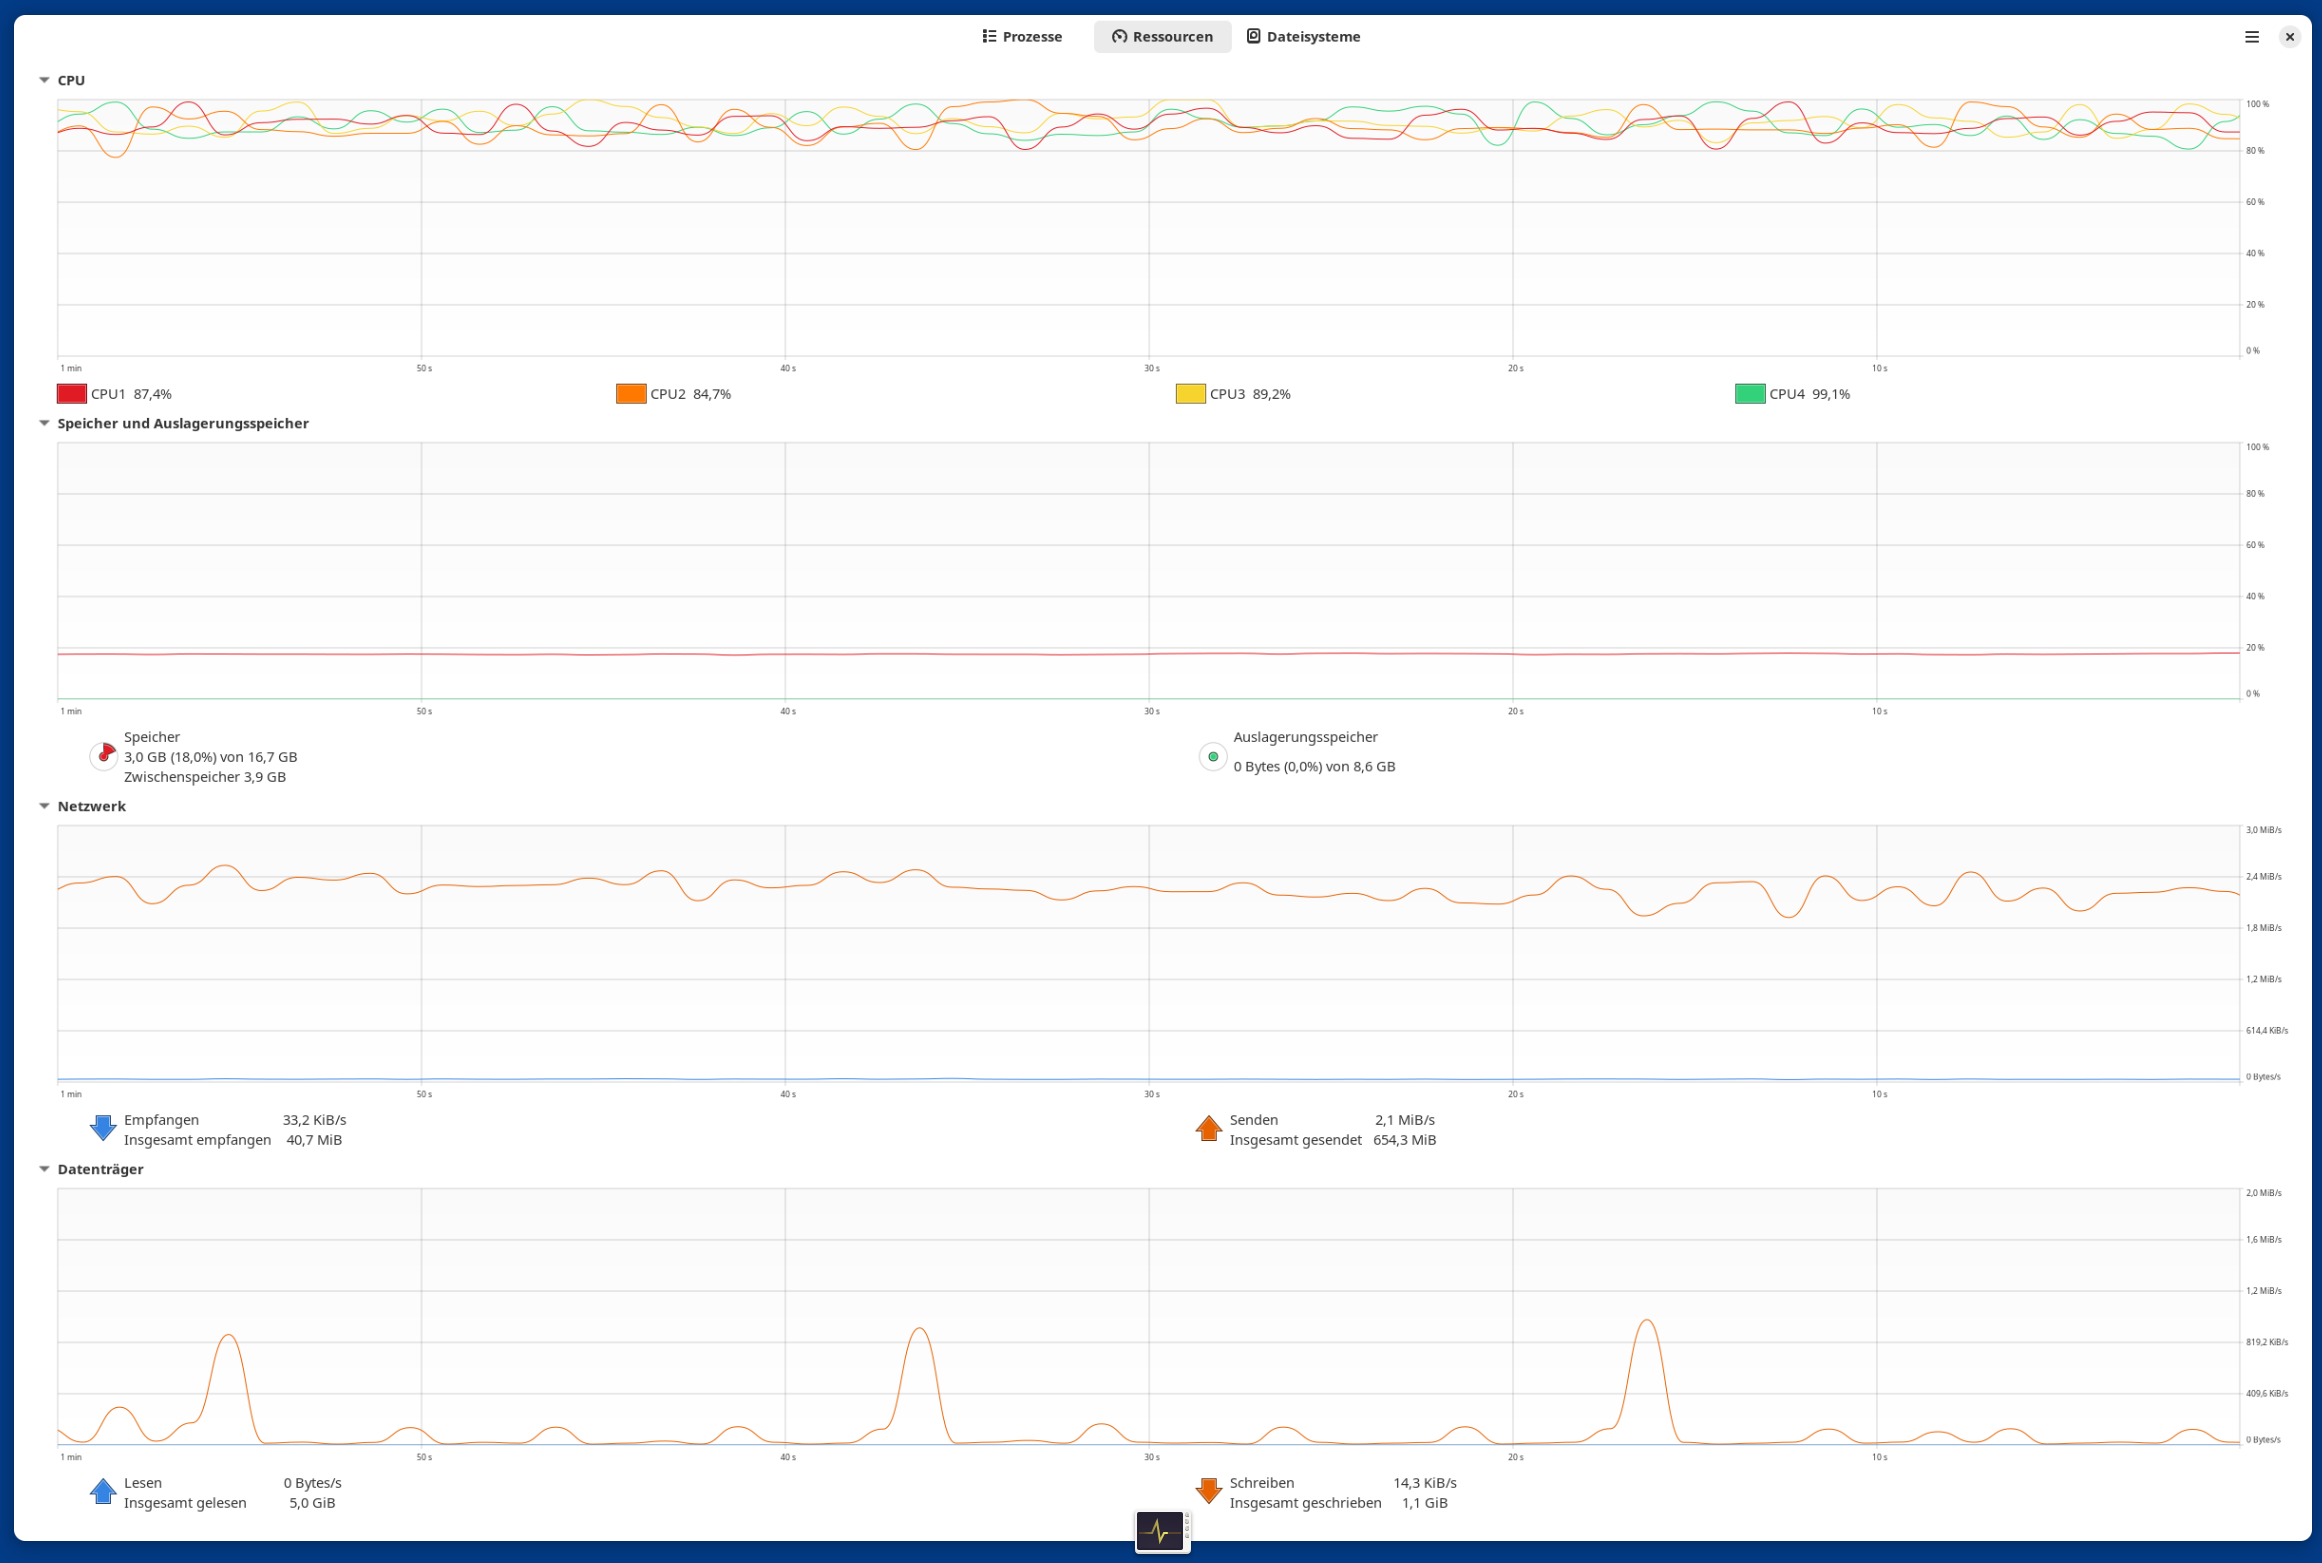Change the CPU3 yellow color swatch
The width and height of the screenshot is (2322, 1563).
(1190, 394)
